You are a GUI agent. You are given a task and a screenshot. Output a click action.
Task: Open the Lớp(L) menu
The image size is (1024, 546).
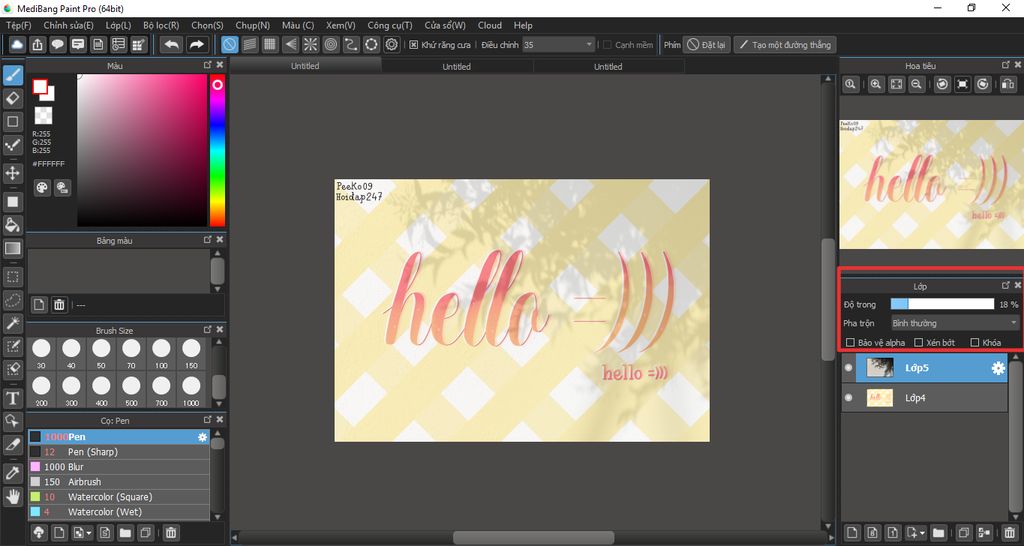pos(118,25)
